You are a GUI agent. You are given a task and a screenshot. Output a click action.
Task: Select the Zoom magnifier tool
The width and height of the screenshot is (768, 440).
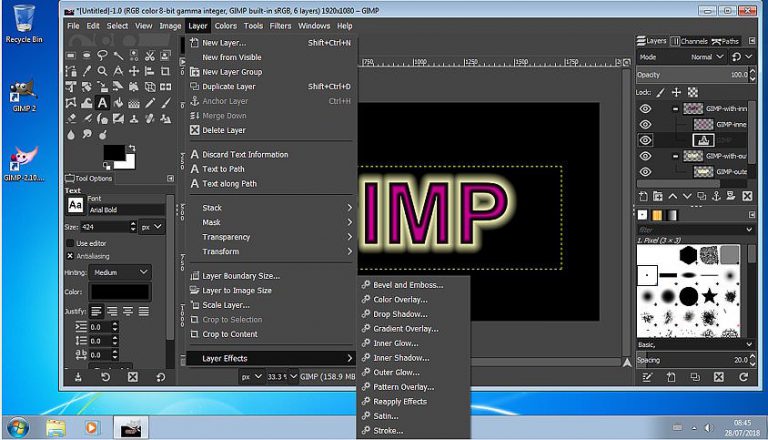click(102, 71)
